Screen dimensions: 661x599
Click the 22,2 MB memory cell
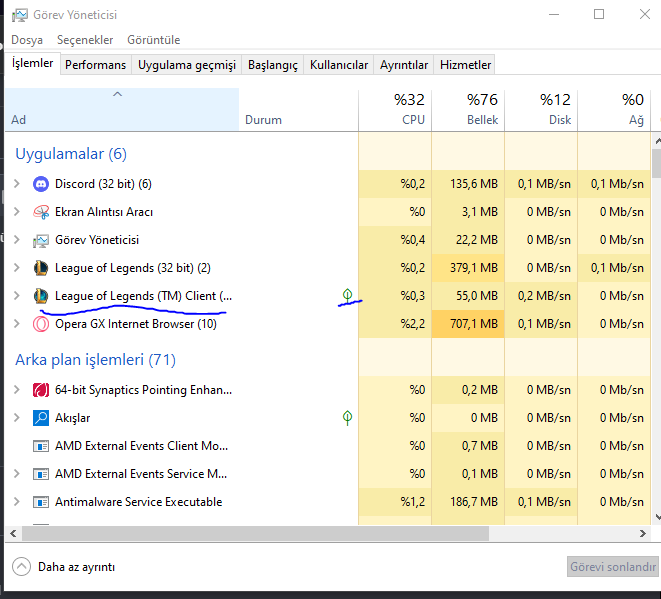(x=468, y=240)
